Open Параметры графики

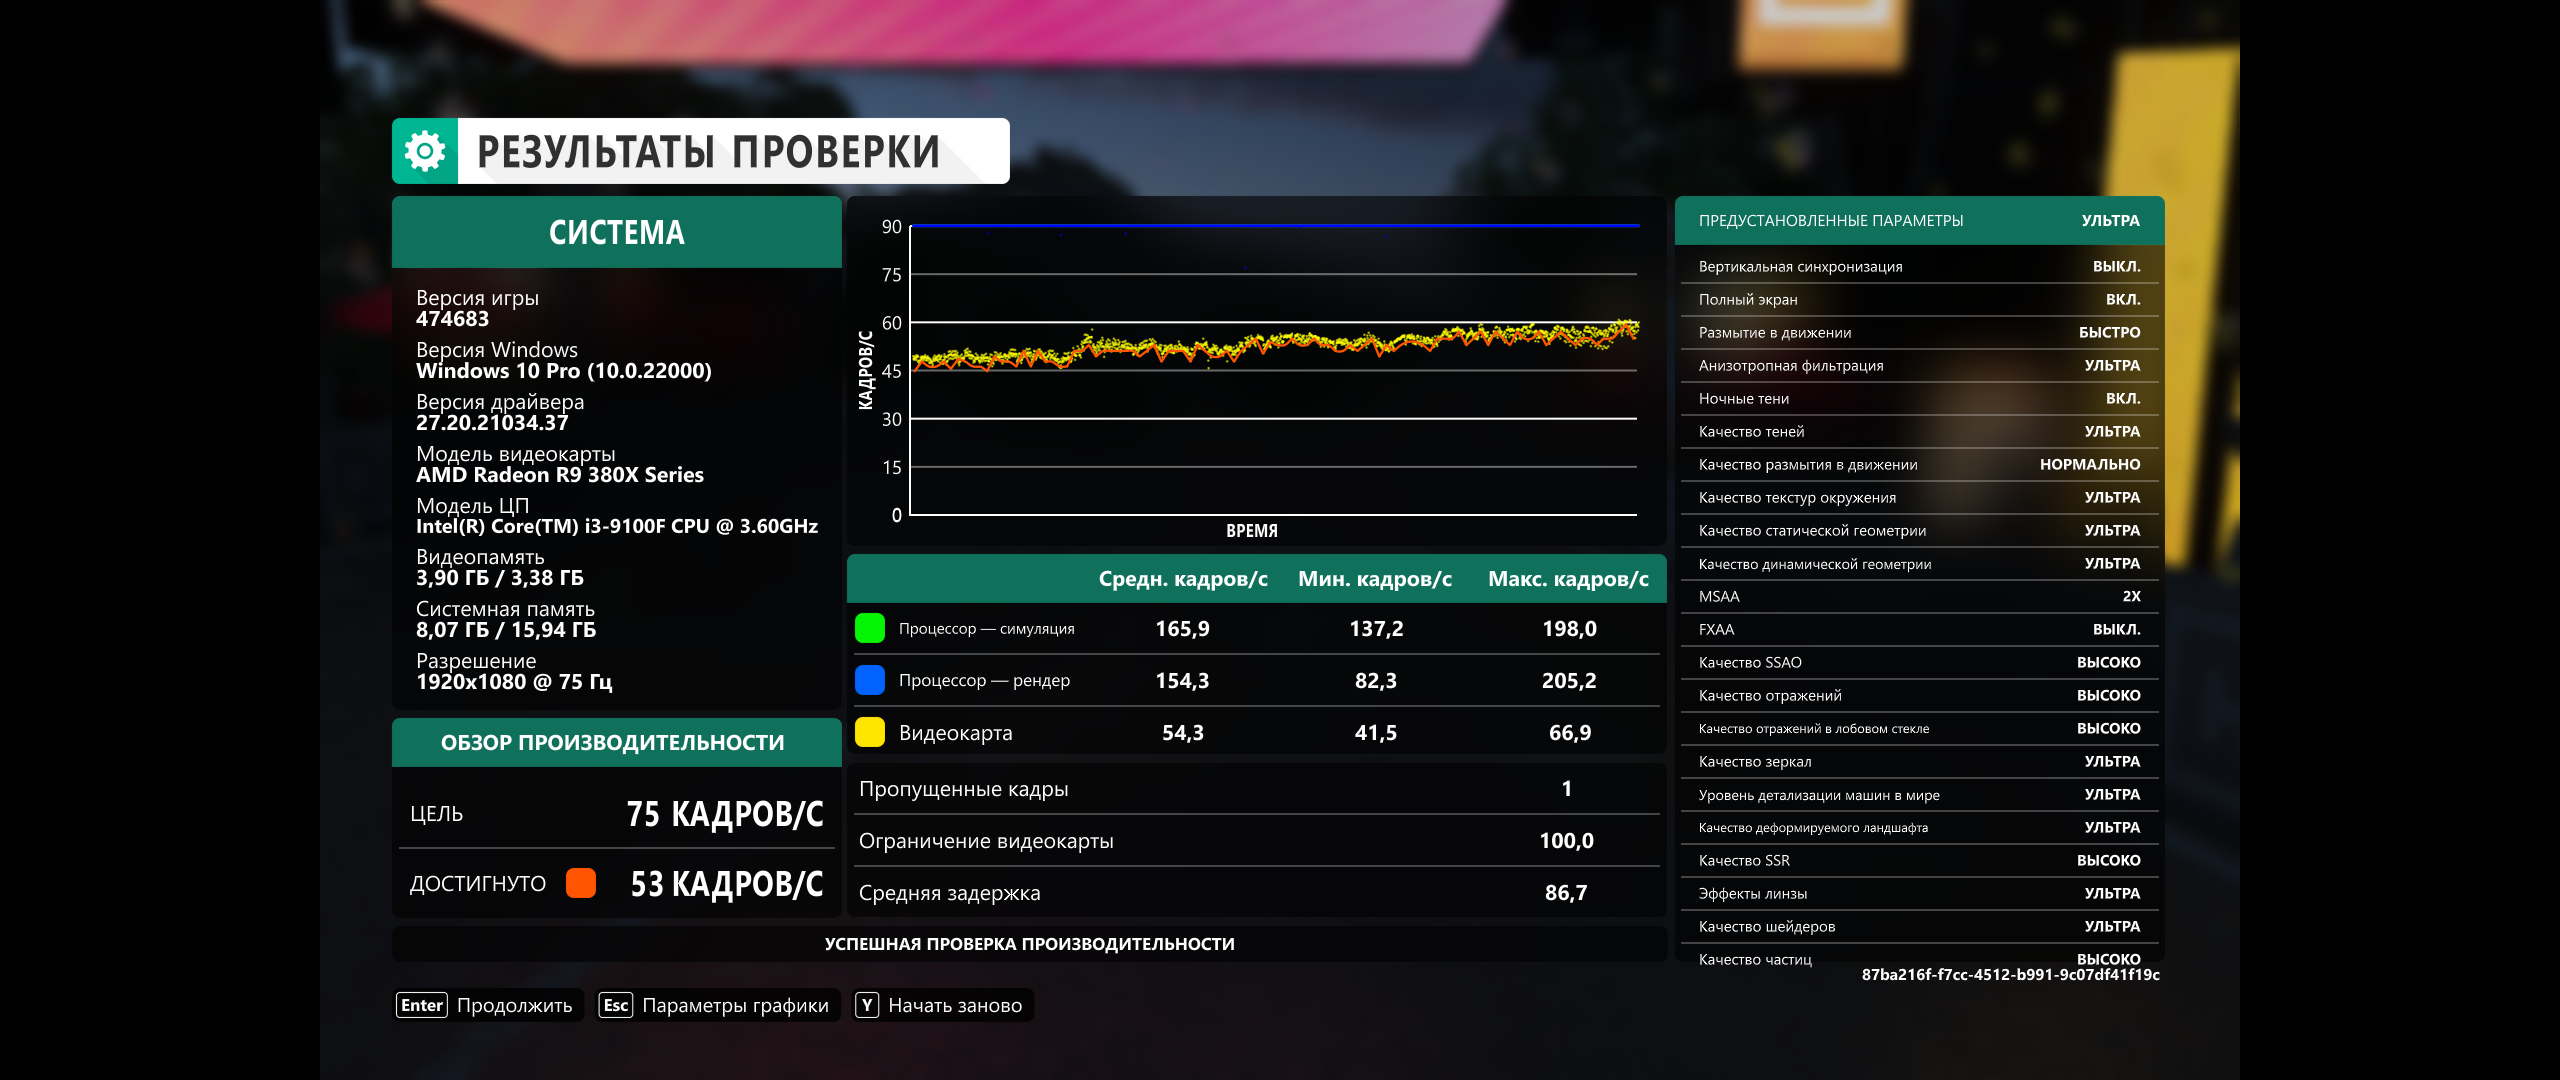coord(734,1005)
